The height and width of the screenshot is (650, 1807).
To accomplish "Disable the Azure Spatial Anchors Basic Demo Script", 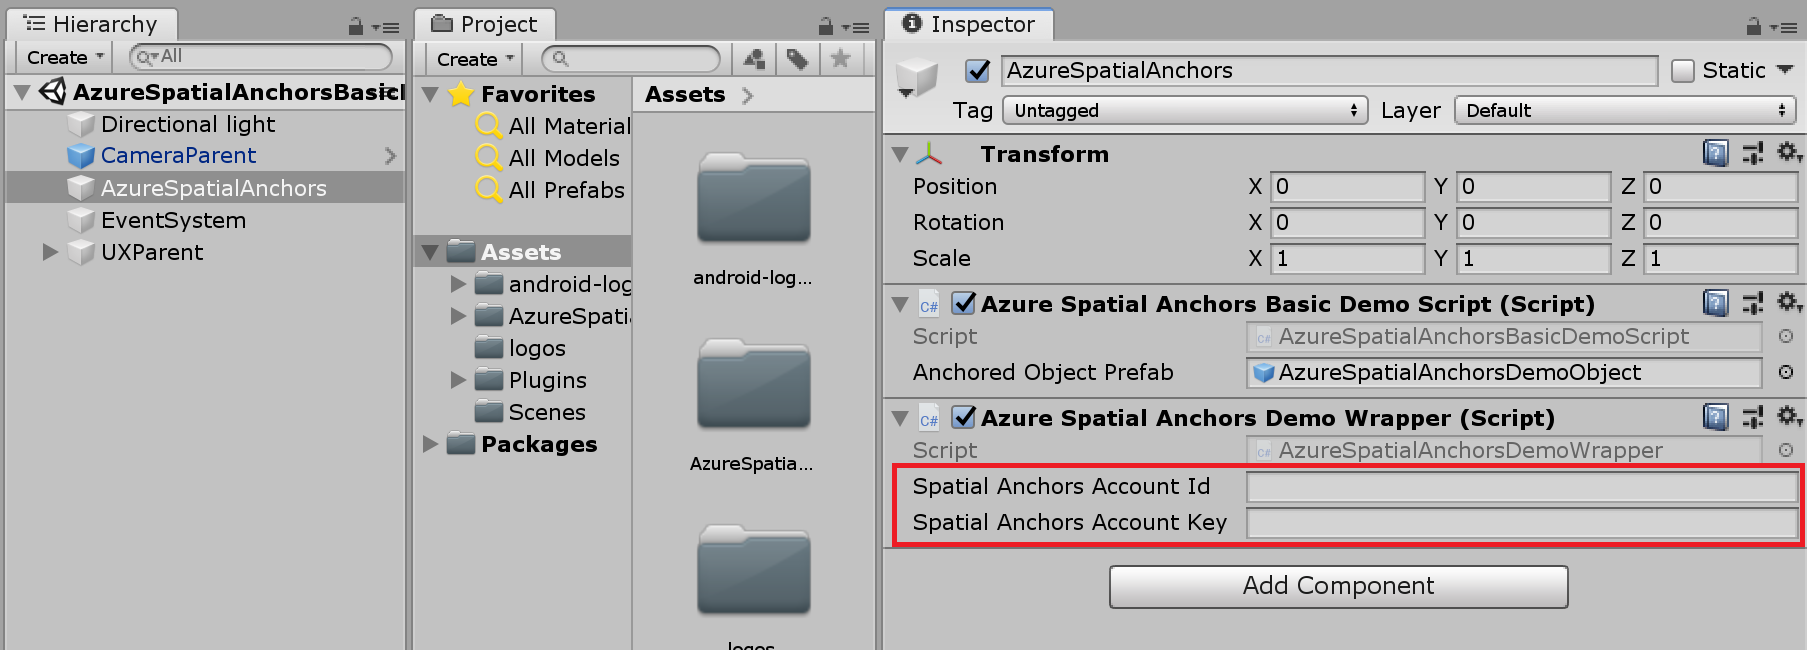I will [x=963, y=304].
